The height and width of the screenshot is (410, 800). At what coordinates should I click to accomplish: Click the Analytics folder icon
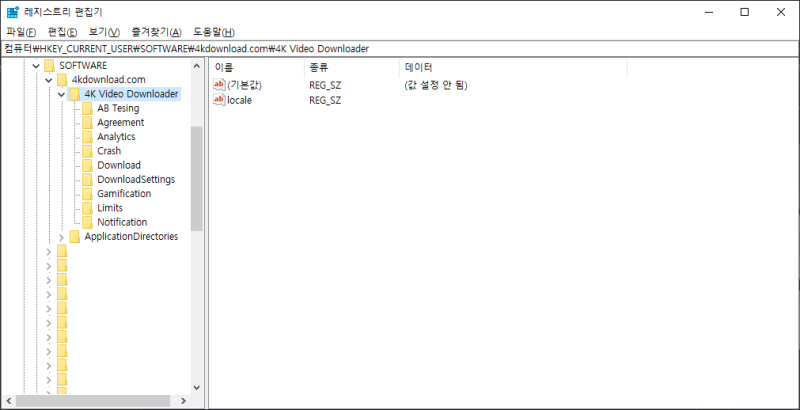click(x=88, y=137)
